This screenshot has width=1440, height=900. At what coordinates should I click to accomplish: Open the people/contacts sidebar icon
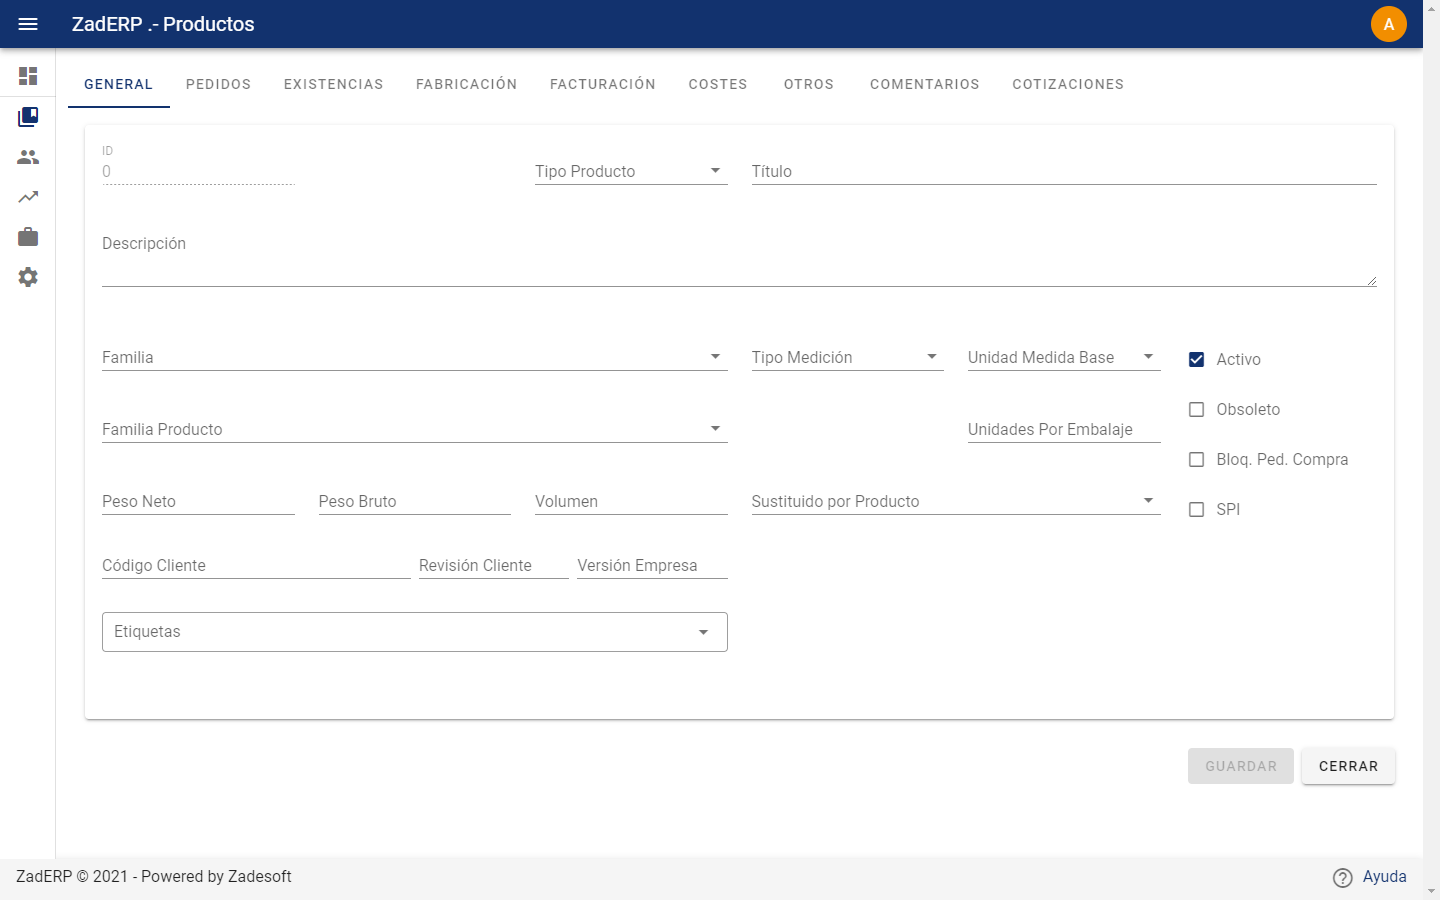pos(28,157)
